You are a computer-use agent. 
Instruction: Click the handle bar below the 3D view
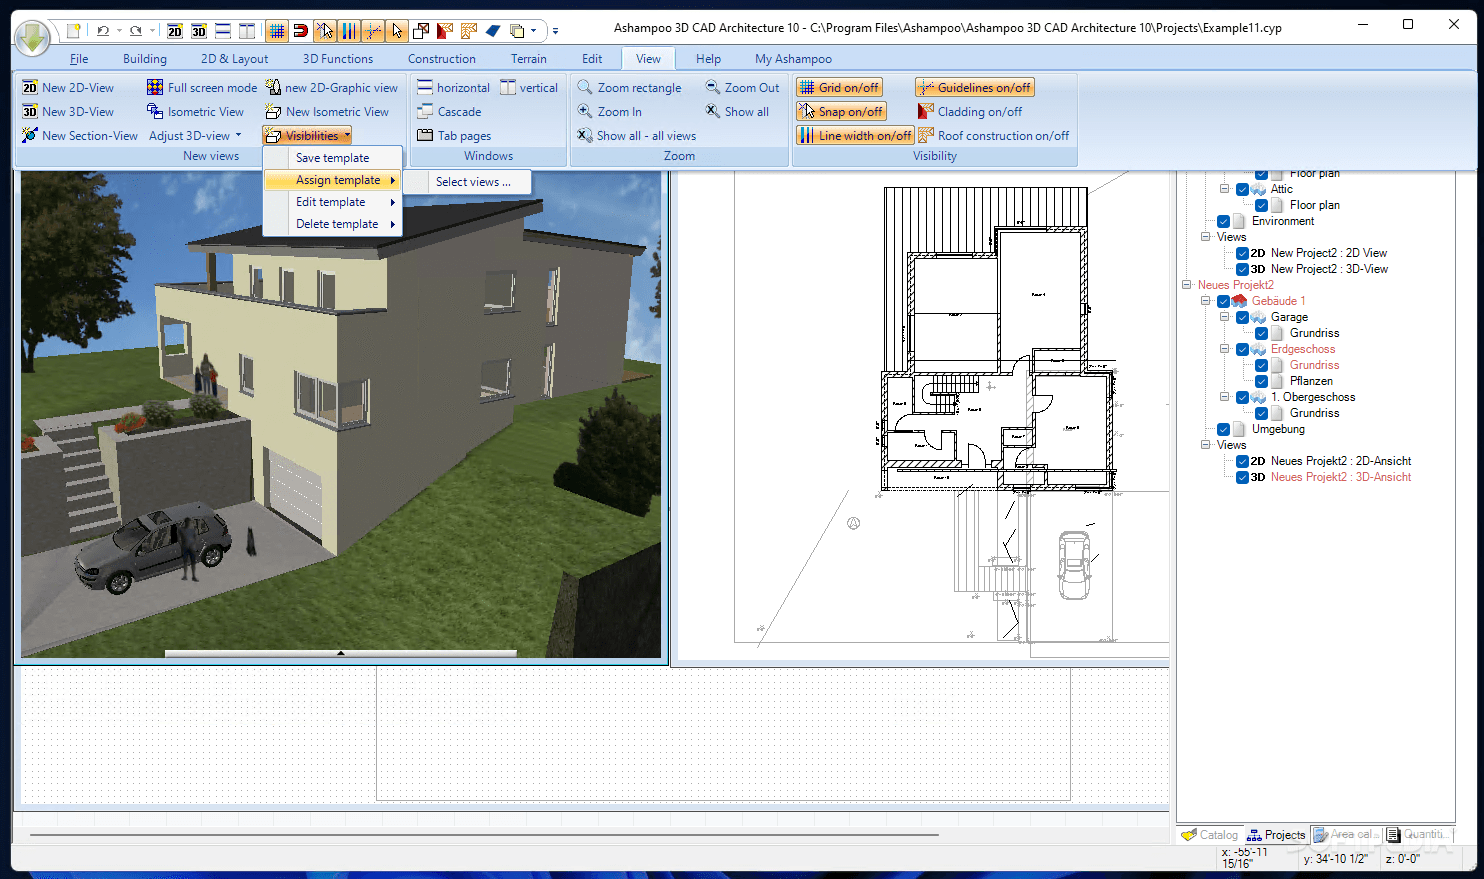[x=341, y=654]
